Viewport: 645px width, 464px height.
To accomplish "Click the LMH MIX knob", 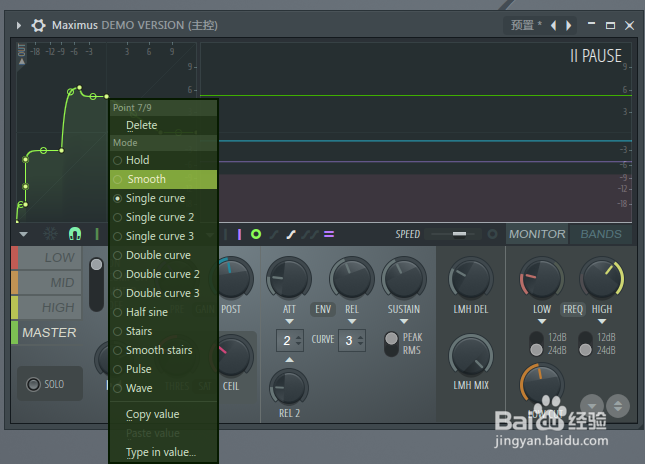I will coord(471,355).
